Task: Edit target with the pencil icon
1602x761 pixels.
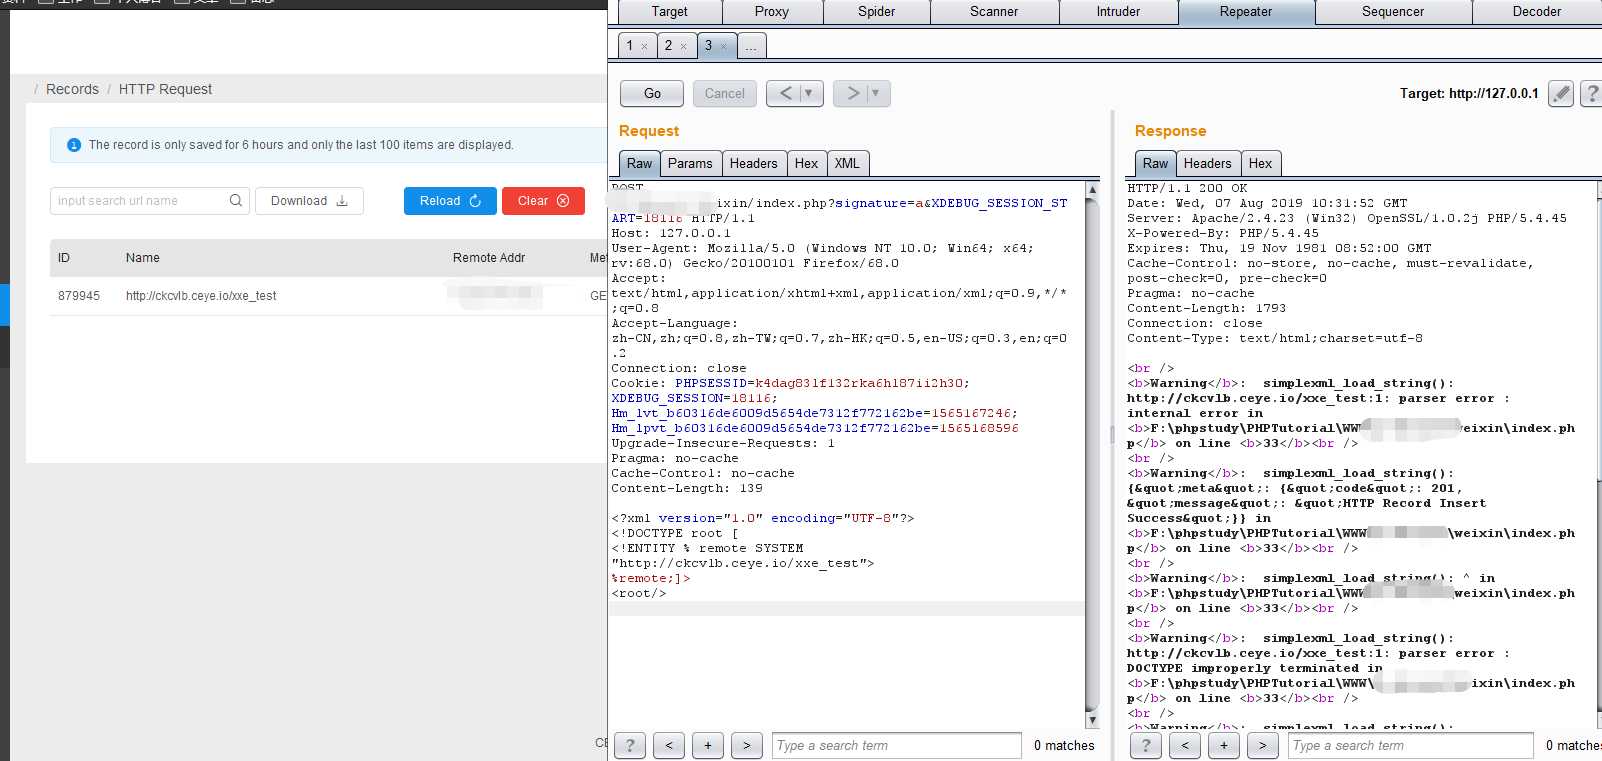Action: tap(1560, 94)
